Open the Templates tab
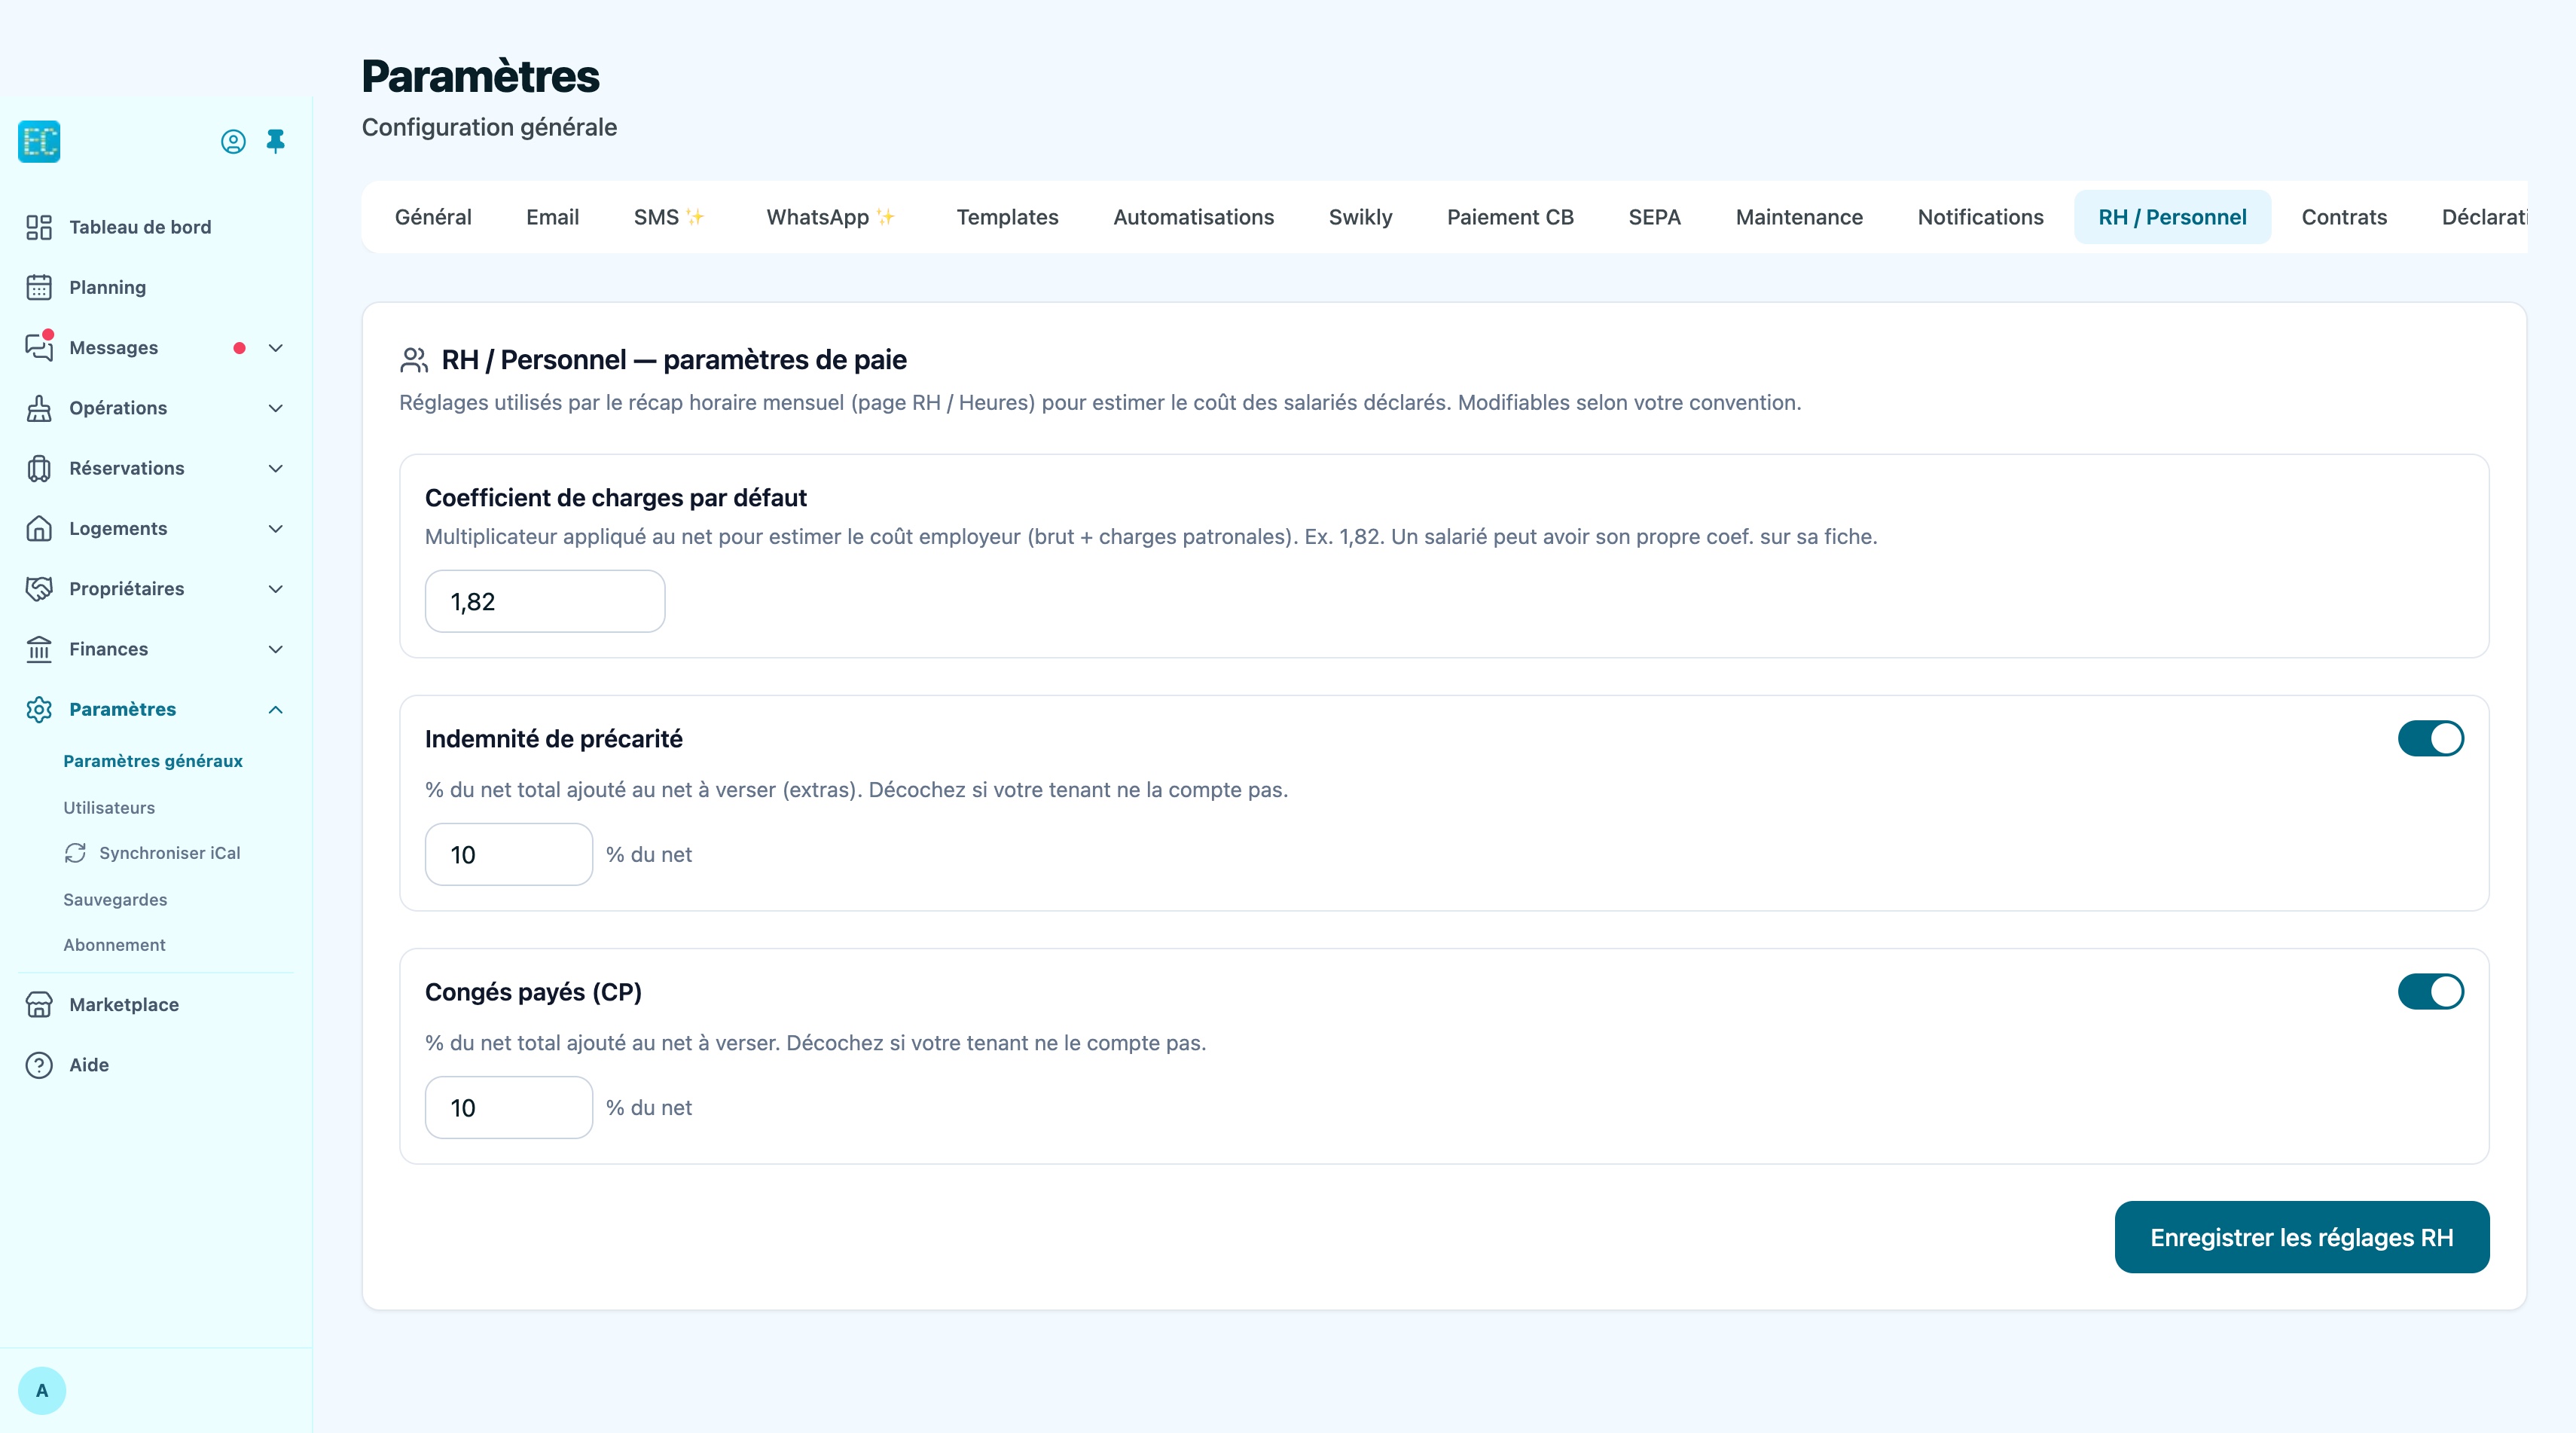2576x1433 pixels. (x=1007, y=217)
